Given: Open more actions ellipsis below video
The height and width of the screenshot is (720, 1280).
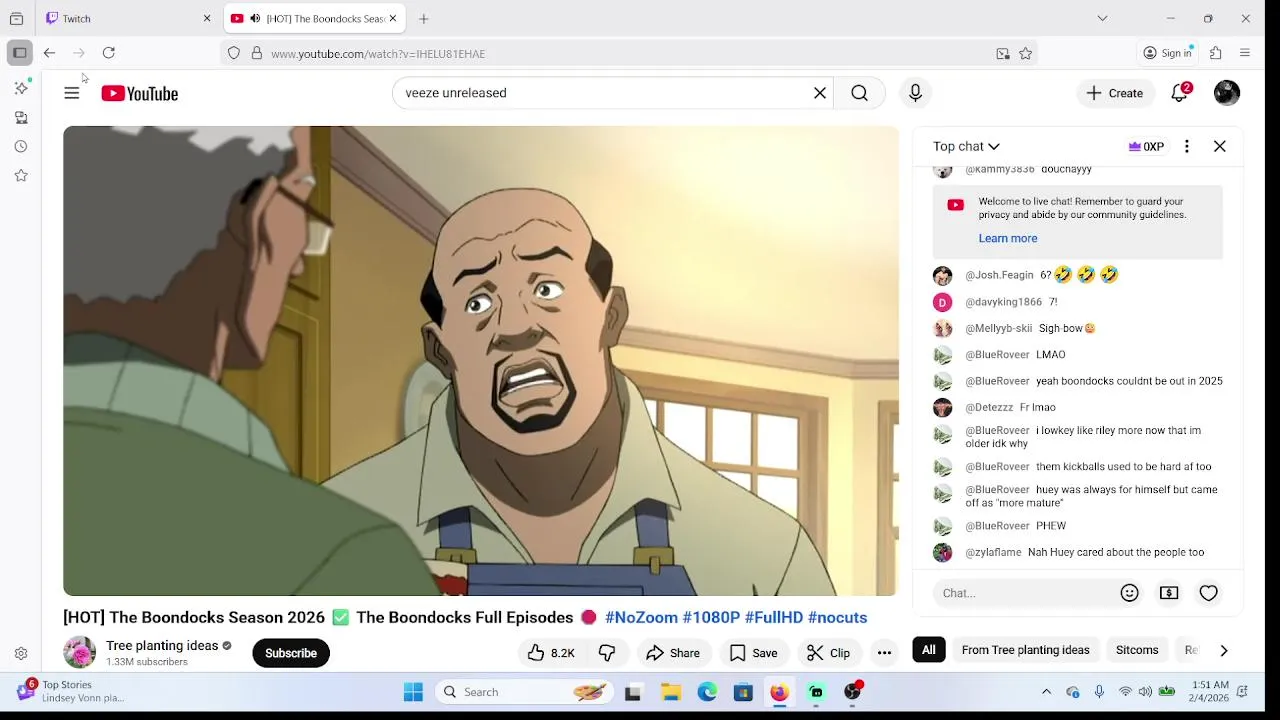Looking at the screenshot, I should 884,653.
